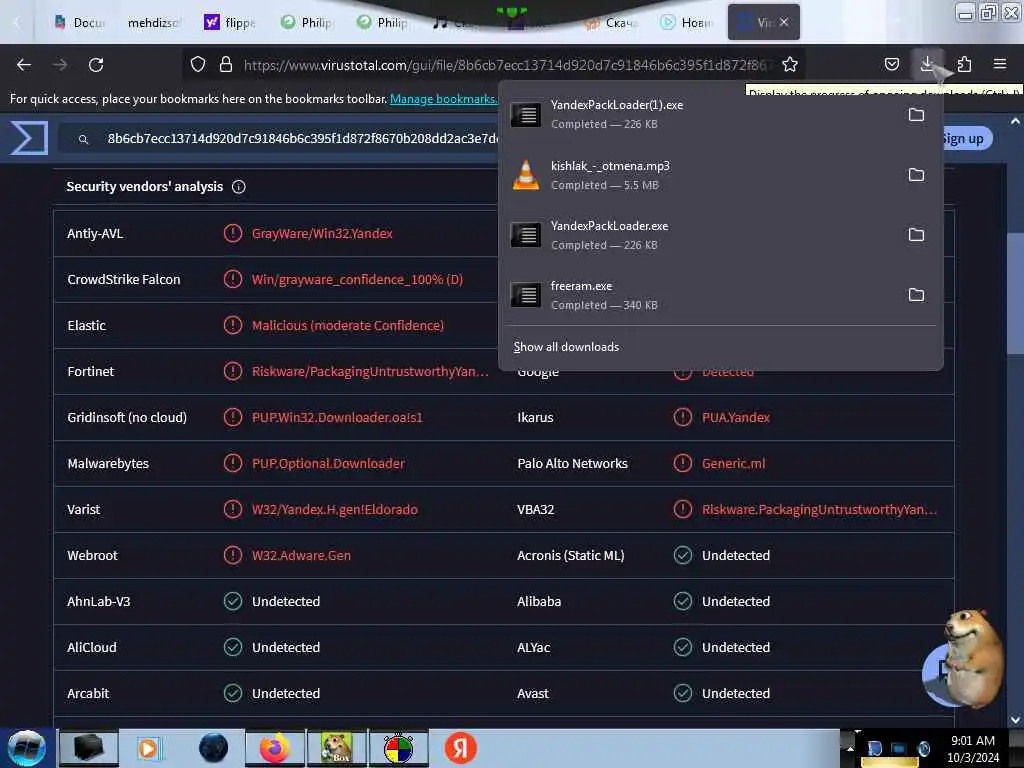Click Show all downloads
1024x768 pixels.
(566, 347)
